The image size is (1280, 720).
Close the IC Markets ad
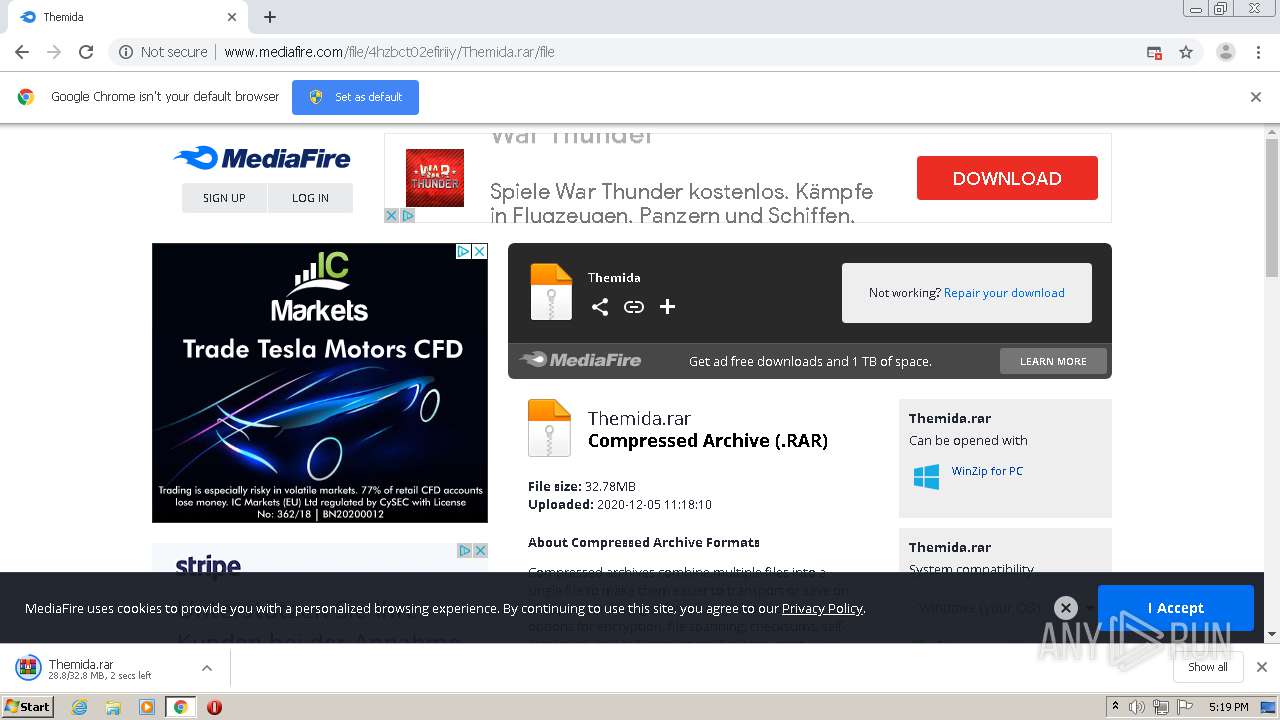[479, 251]
